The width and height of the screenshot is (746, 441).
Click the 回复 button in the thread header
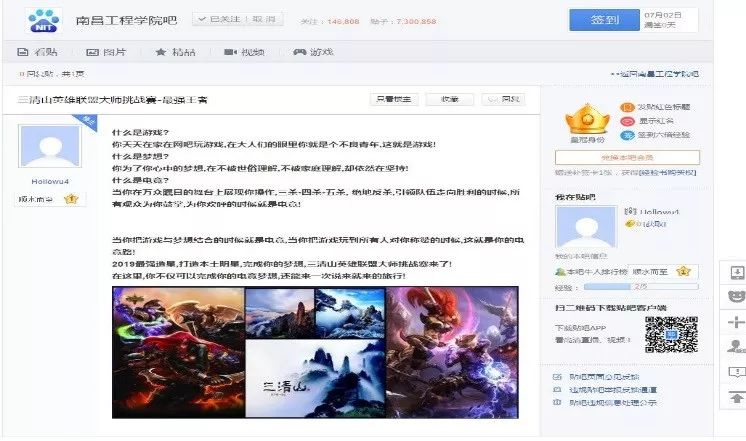(504, 99)
